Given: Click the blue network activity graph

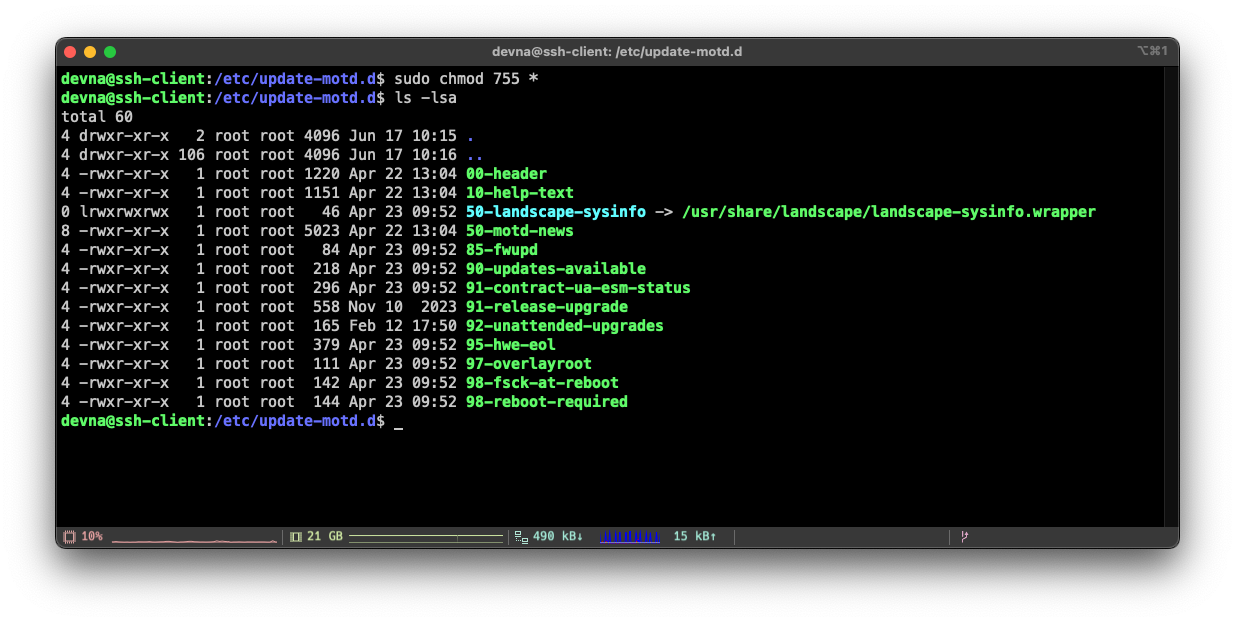Looking at the screenshot, I should [630, 537].
